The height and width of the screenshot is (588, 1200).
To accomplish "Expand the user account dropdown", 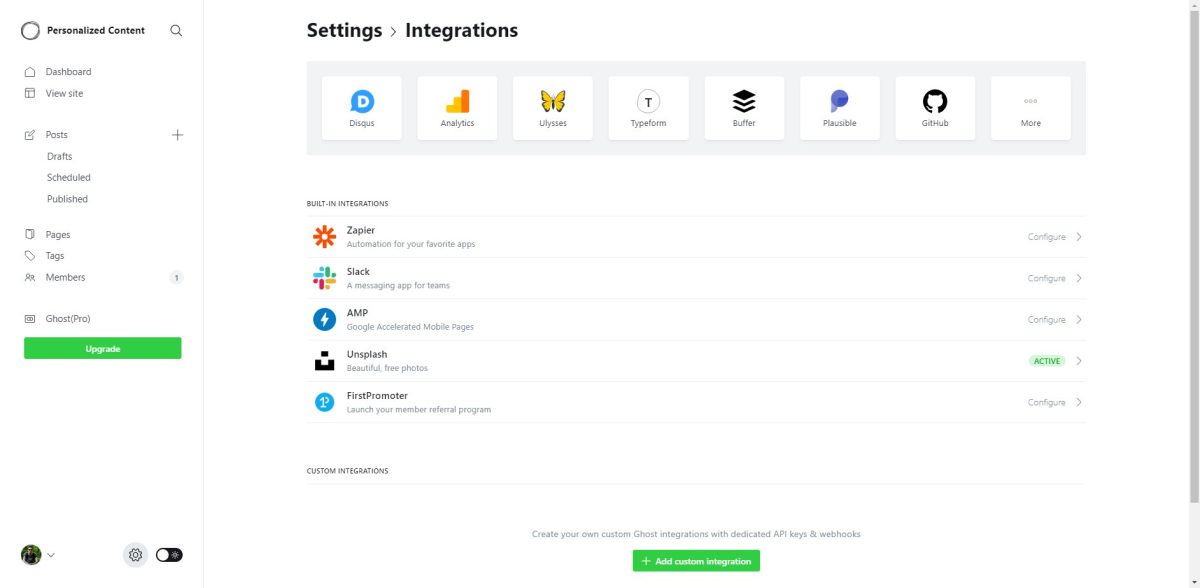I will [x=48, y=554].
